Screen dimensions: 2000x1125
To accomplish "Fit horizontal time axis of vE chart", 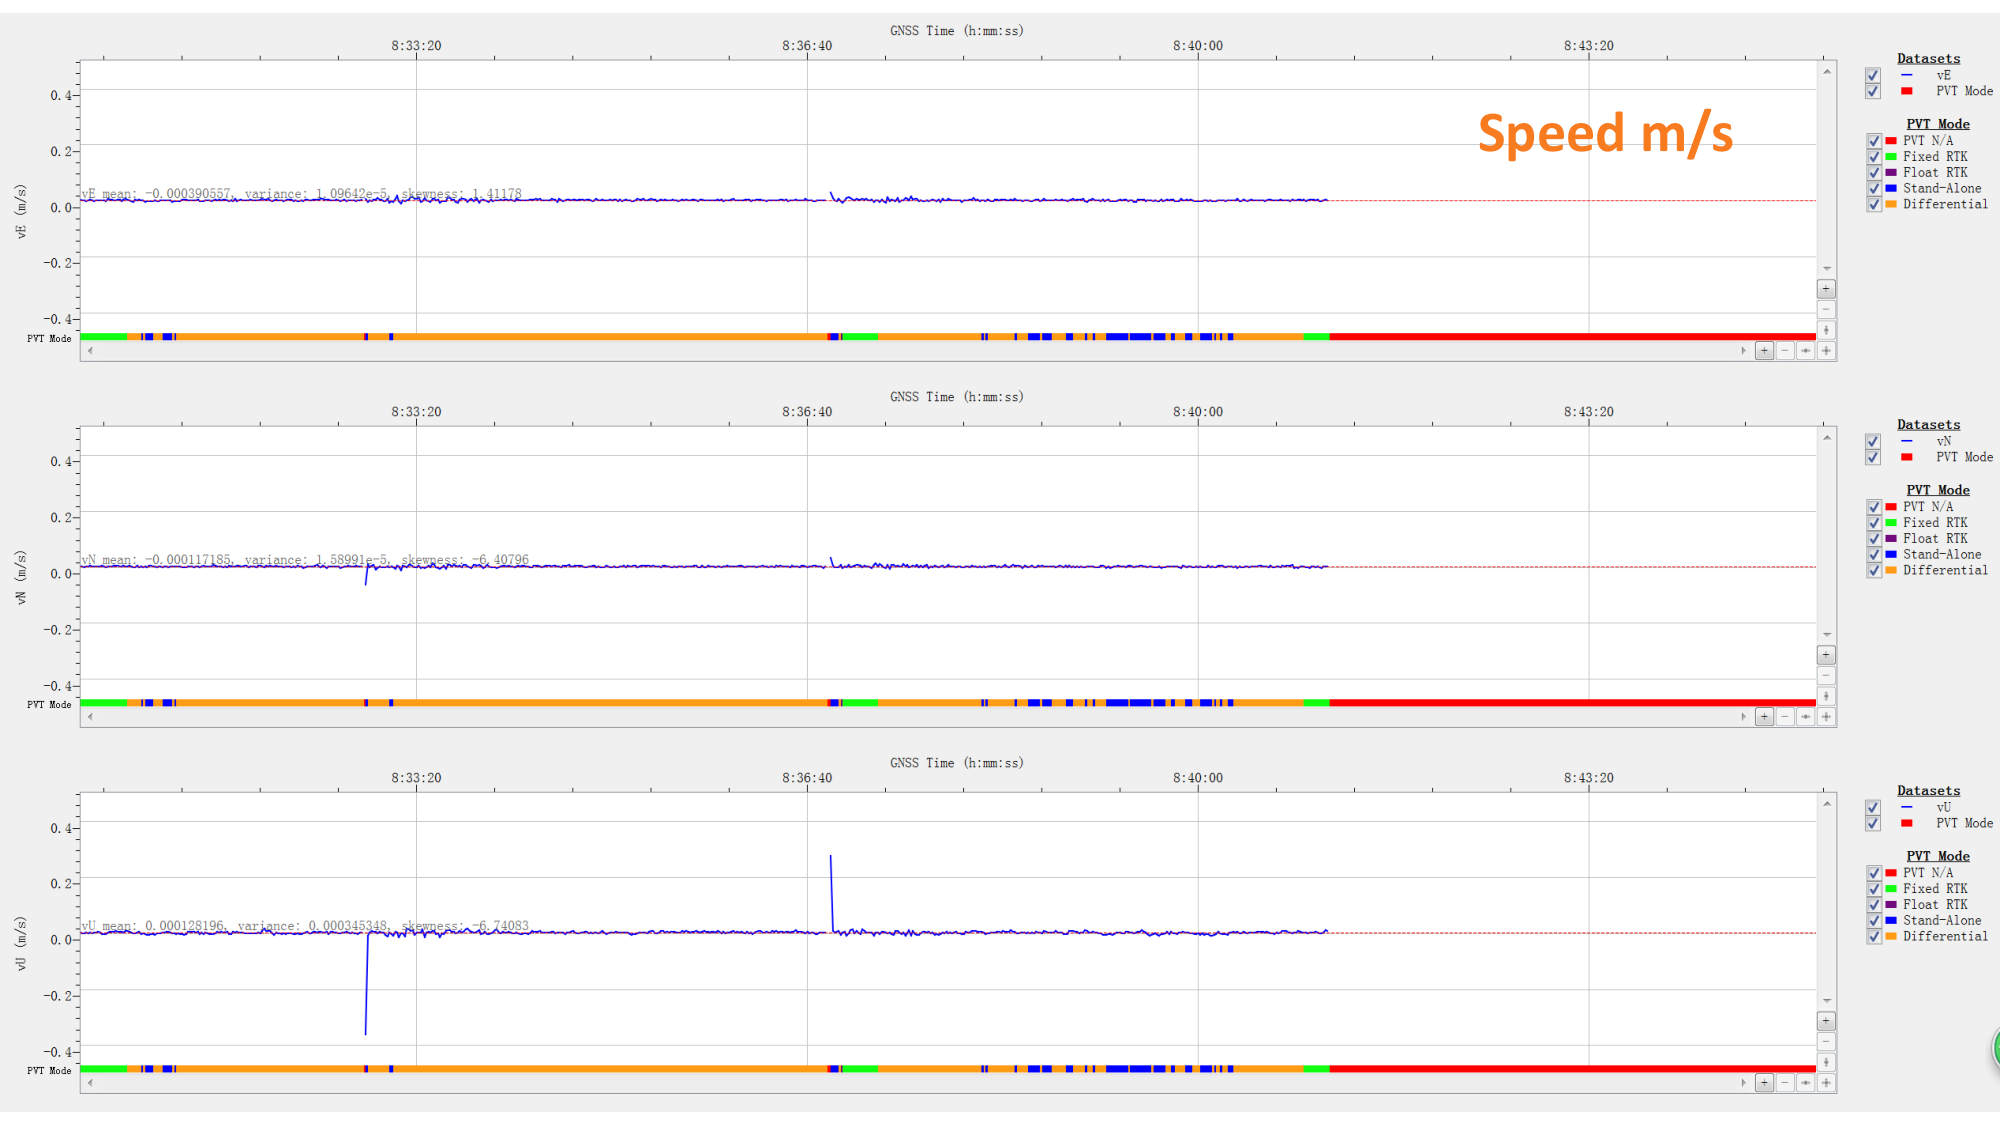I will click(x=1806, y=350).
